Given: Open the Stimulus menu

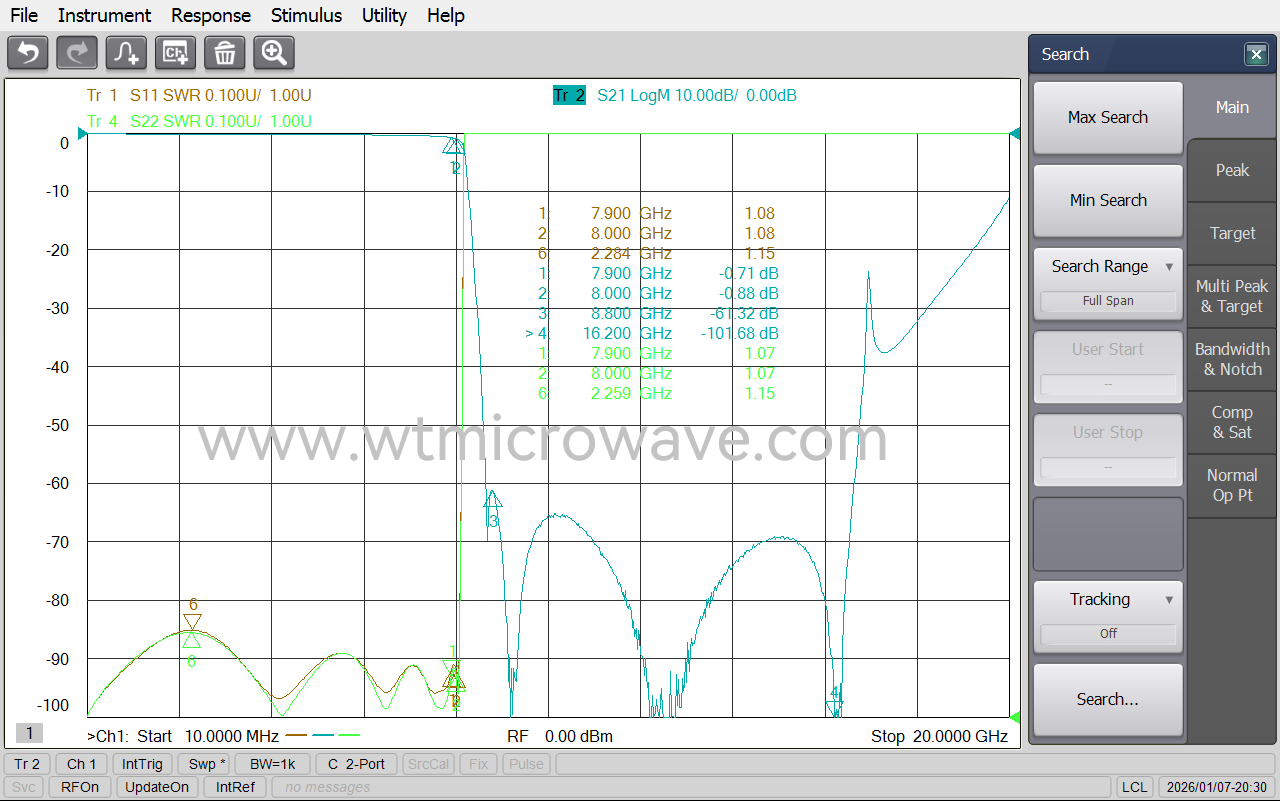Looking at the screenshot, I should click(x=306, y=15).
